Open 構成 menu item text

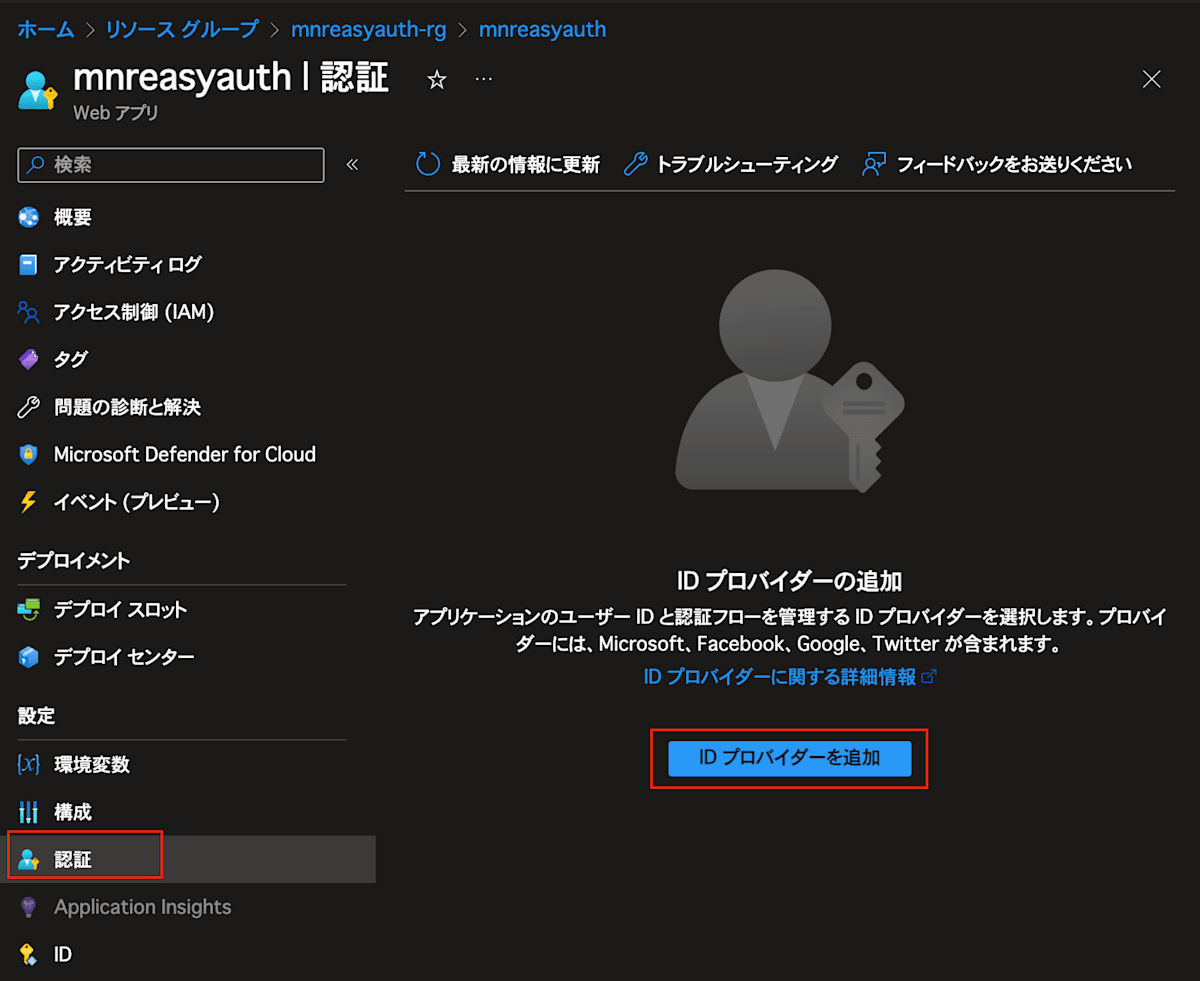[x=73, y=812]
